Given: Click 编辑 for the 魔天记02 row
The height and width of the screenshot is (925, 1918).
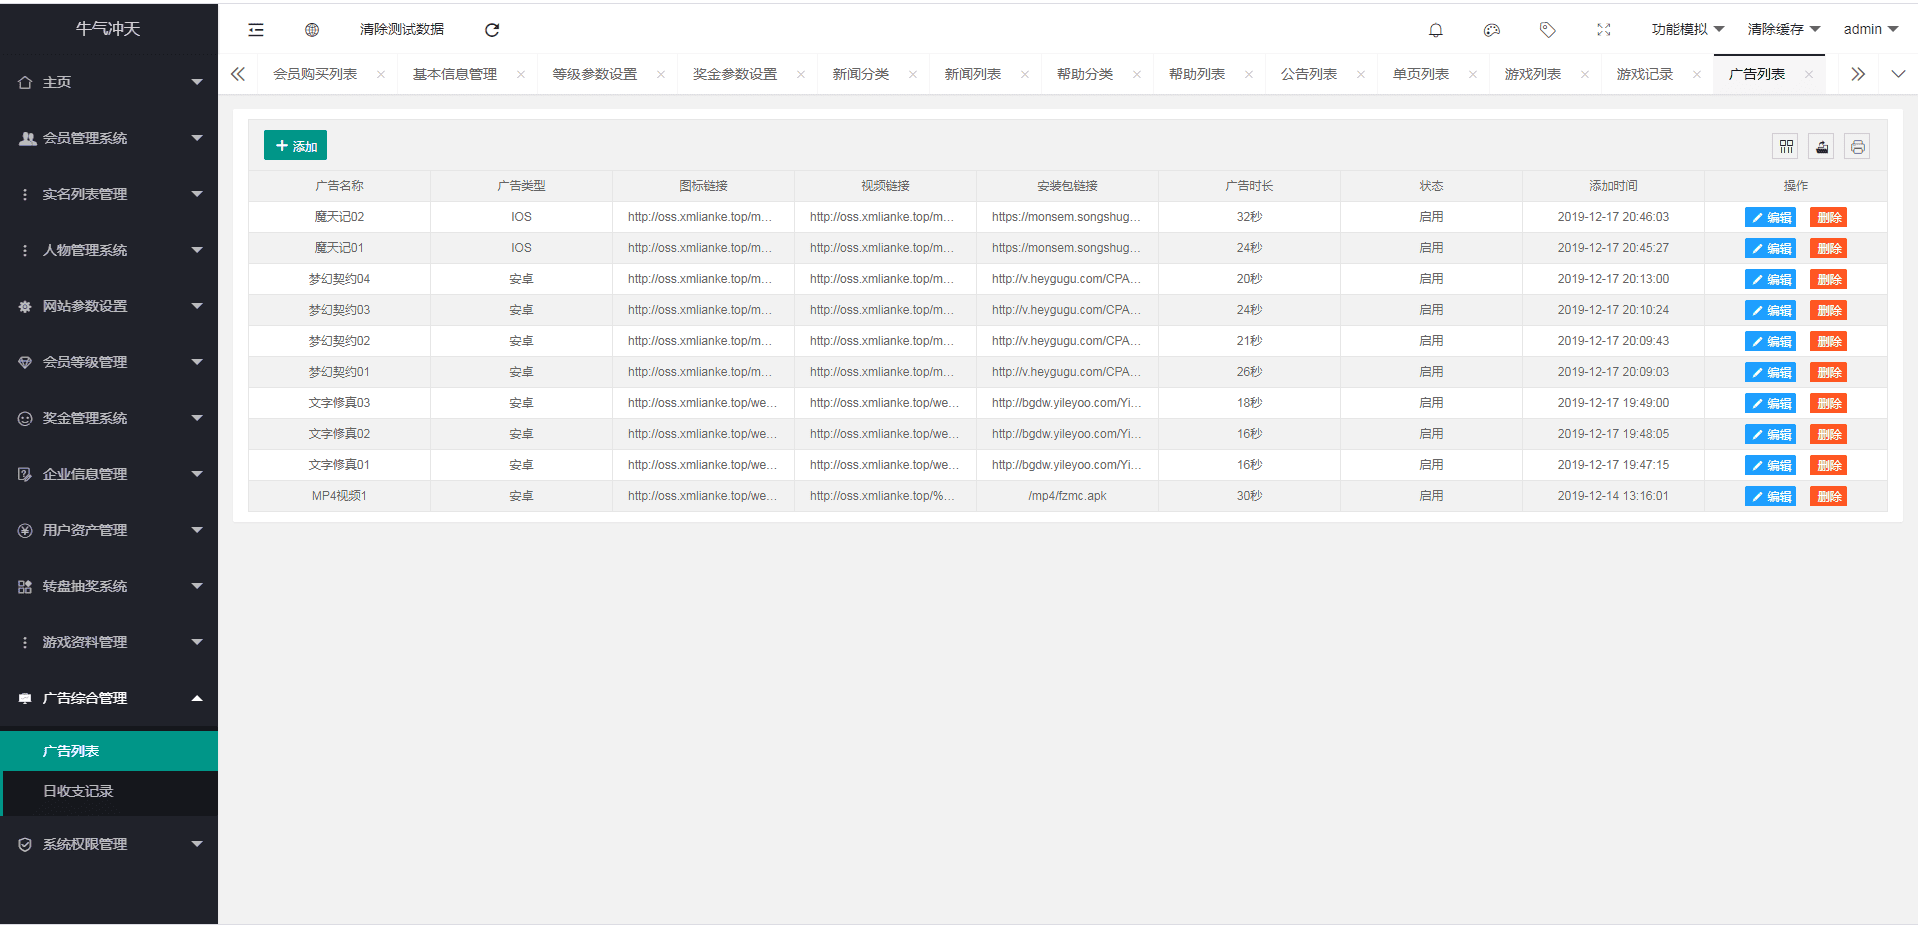Looking at the screenshot, I should tap(1770, 218).
